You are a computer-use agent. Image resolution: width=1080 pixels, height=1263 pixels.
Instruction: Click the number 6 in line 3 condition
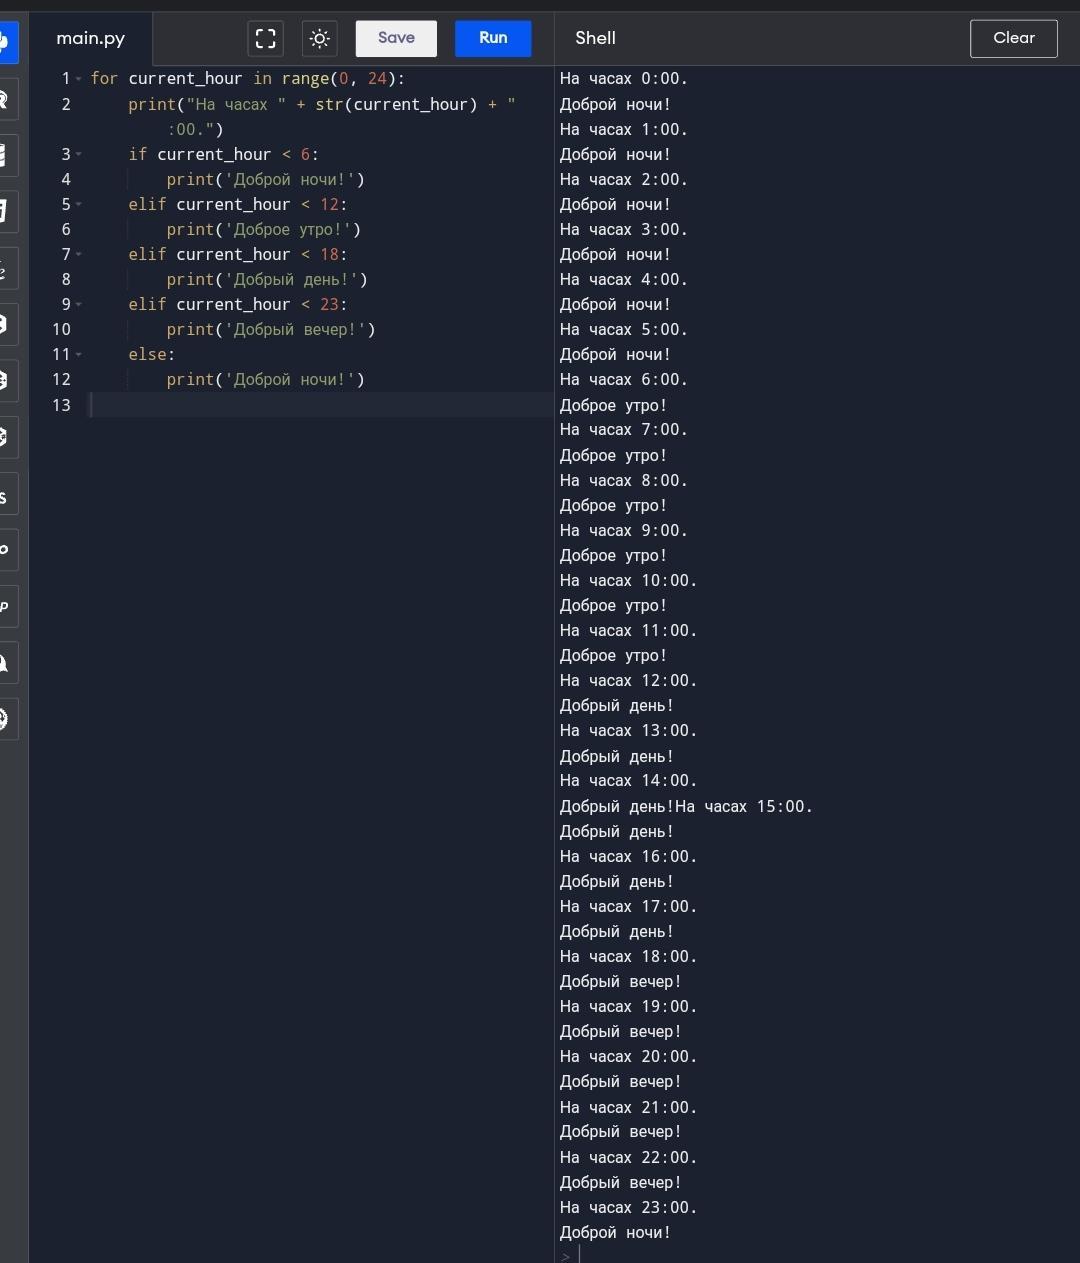pos(305,154)
